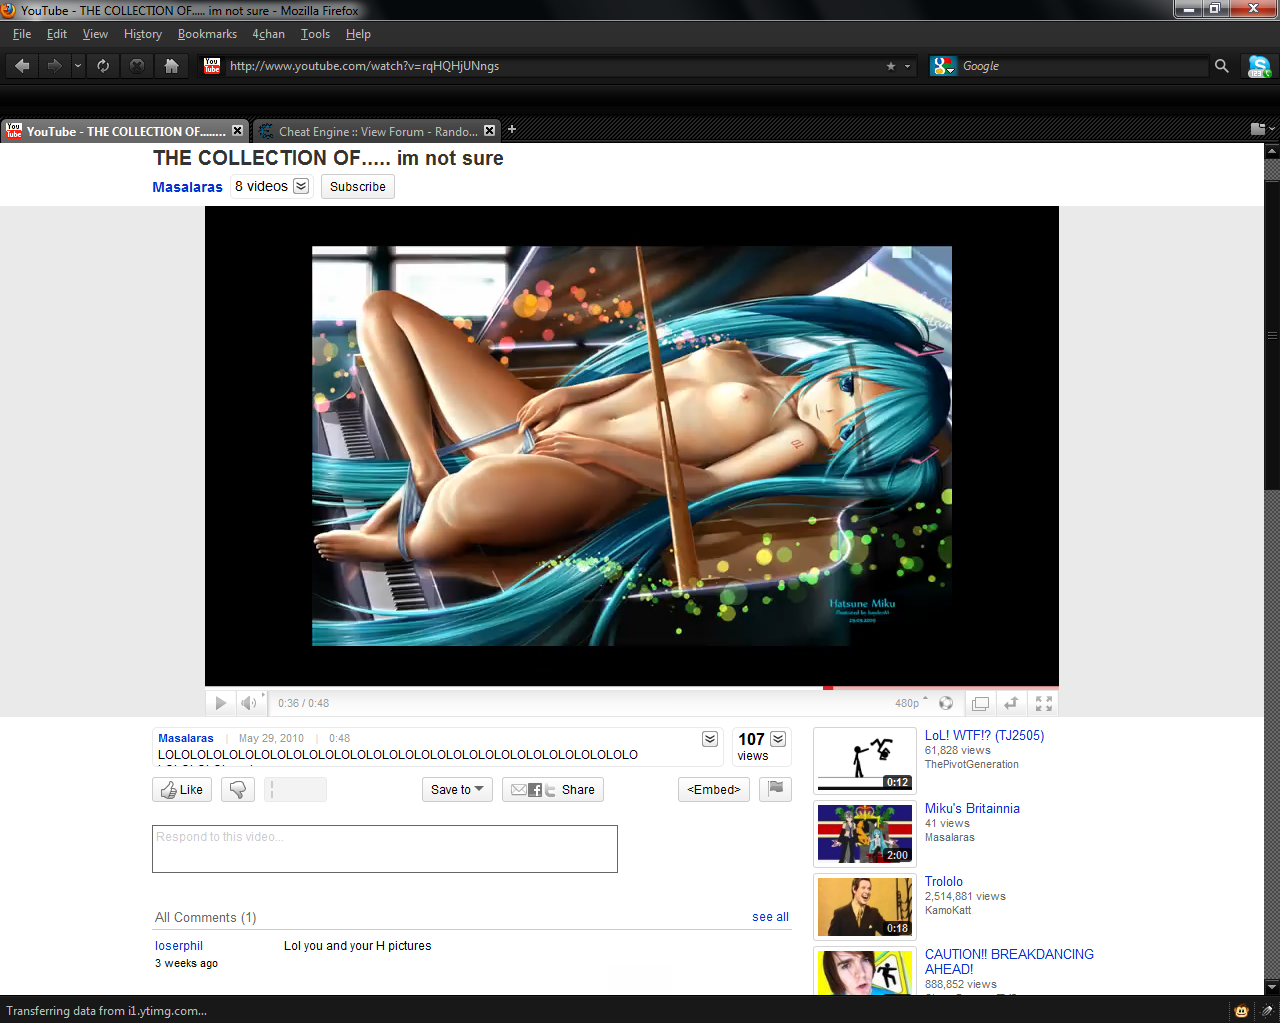
Task: Open the Masalaras channel link above the video
Action: coord(187,187)
